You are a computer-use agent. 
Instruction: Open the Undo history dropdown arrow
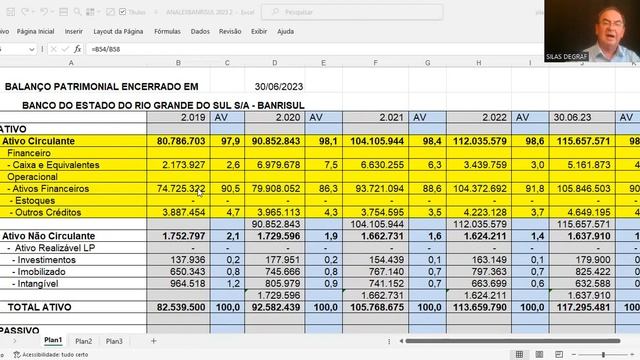pyautogui.click(x=51, y=12)
